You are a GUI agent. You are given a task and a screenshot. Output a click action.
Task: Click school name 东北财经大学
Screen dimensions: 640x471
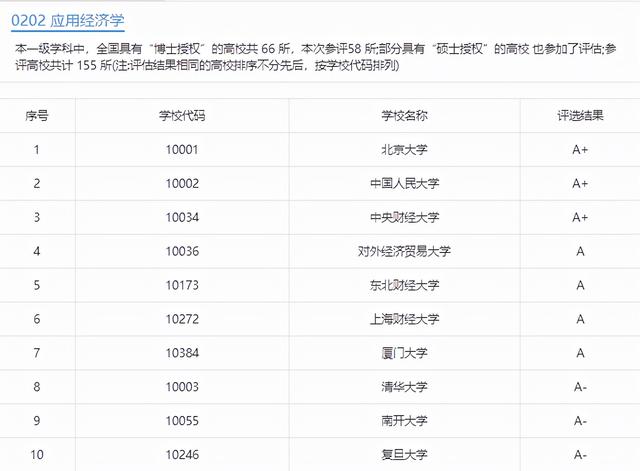click(404, 285)
